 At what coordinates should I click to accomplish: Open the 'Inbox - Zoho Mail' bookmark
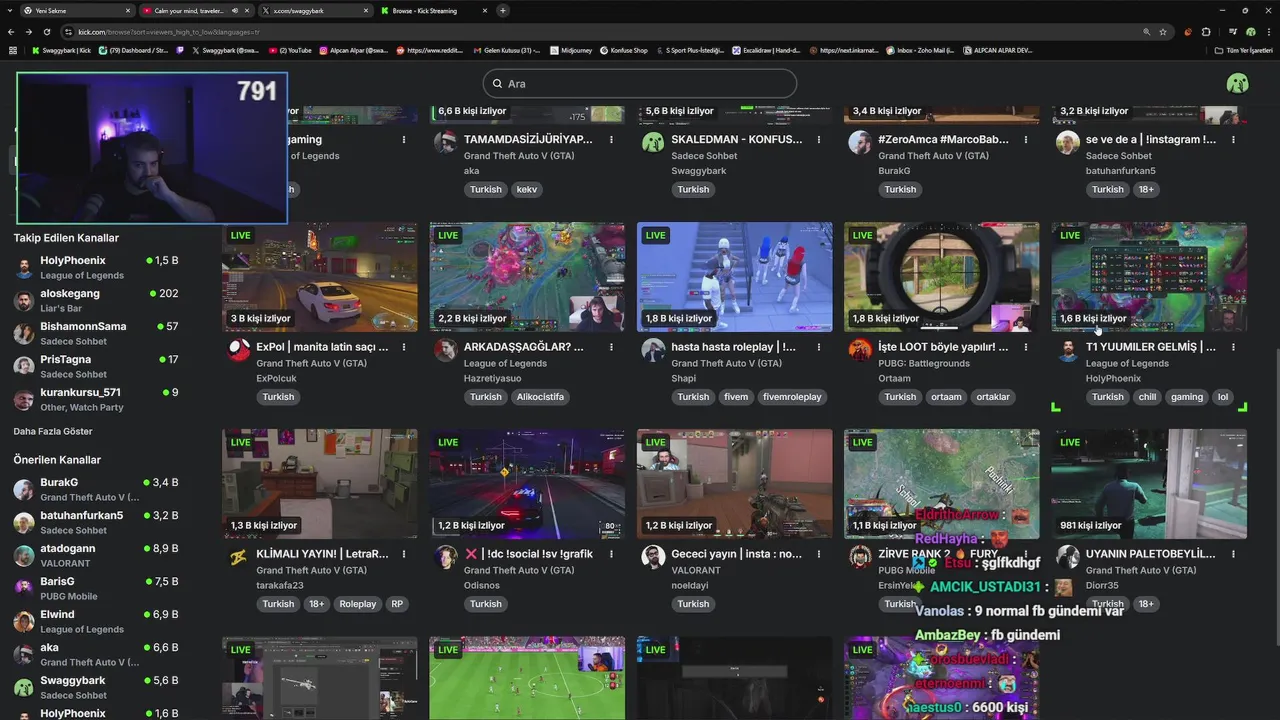919,50
